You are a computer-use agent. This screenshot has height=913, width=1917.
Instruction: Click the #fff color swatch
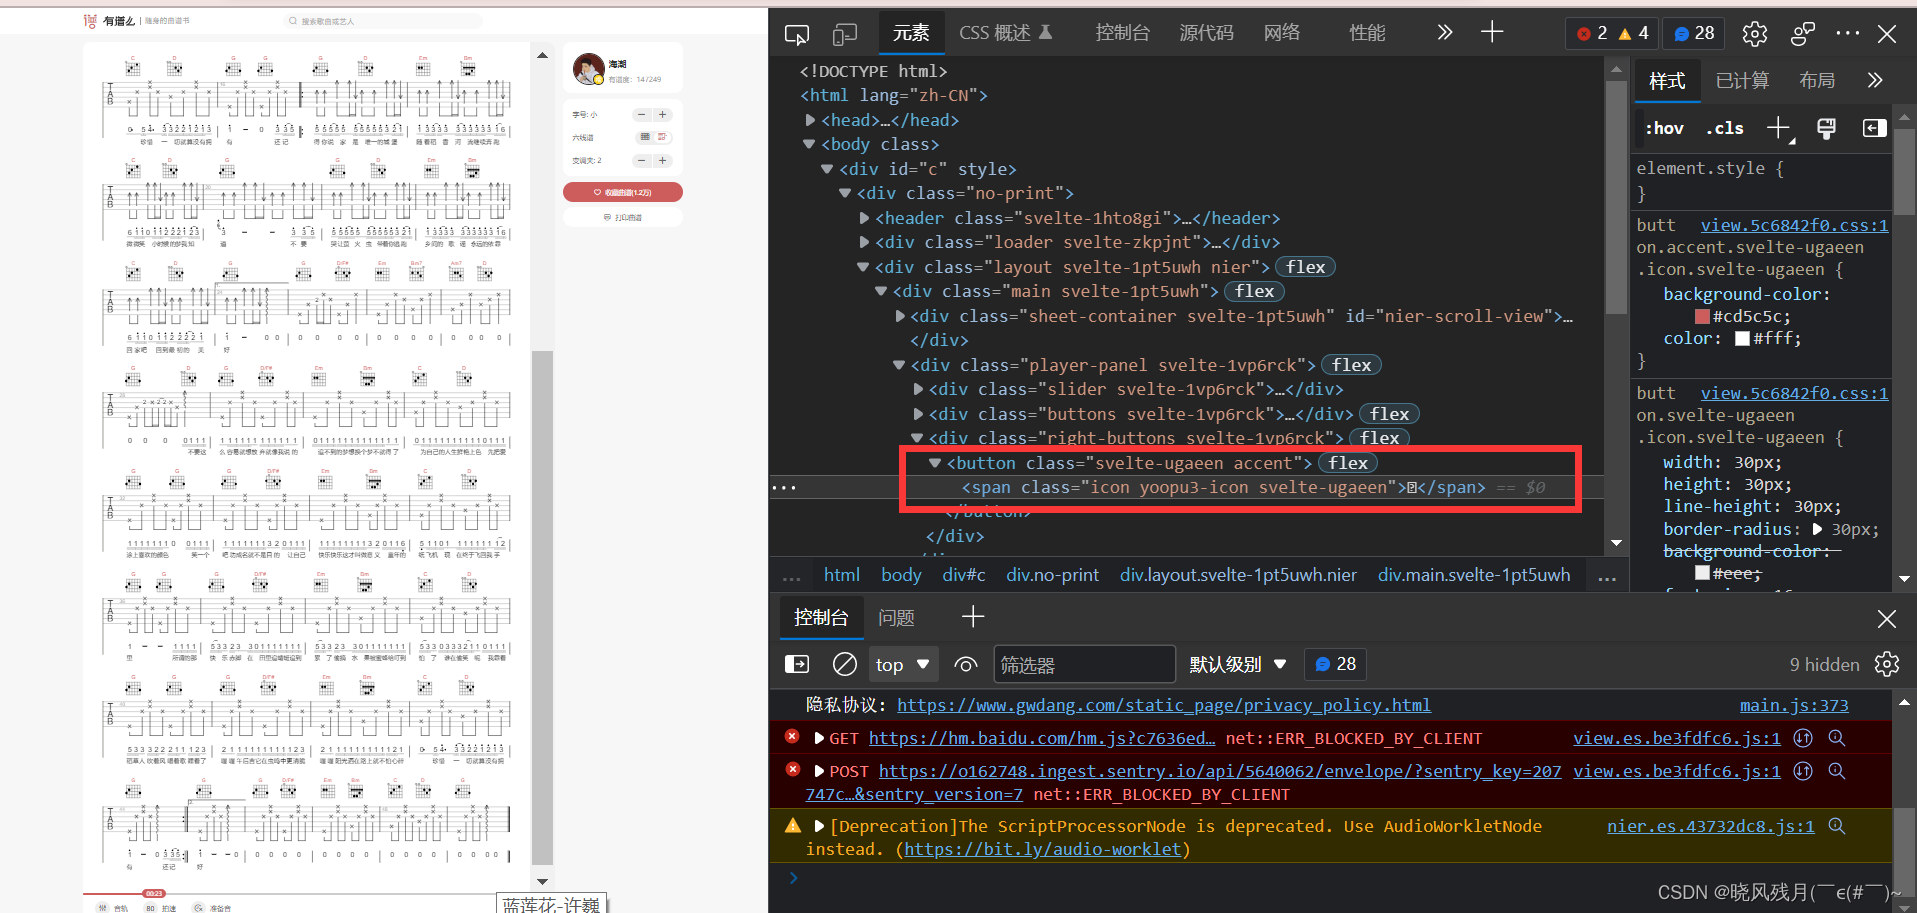pyautogui.click(x=1742, y=338)
